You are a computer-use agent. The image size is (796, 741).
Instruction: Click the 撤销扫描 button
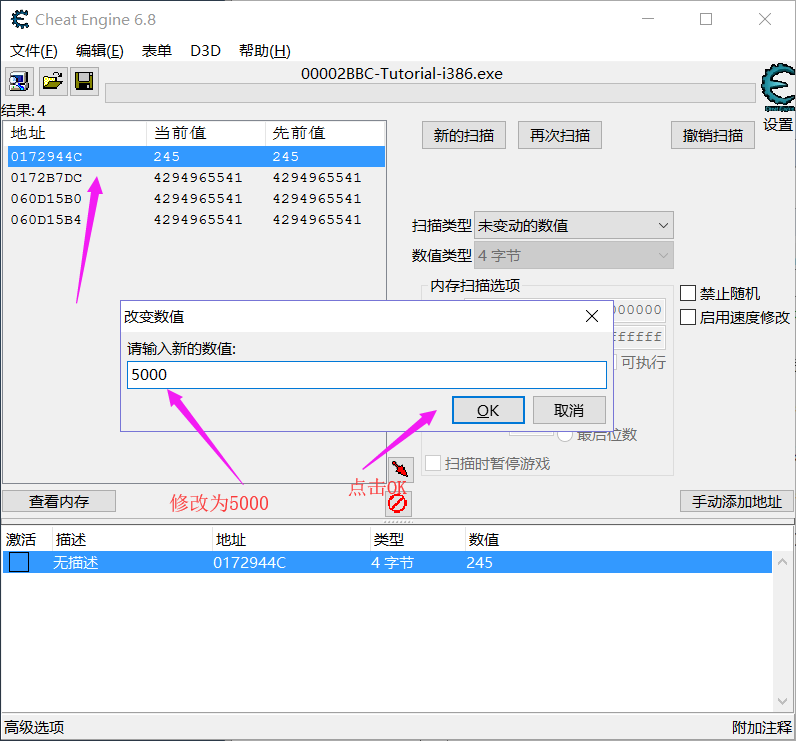coord(713,135)
